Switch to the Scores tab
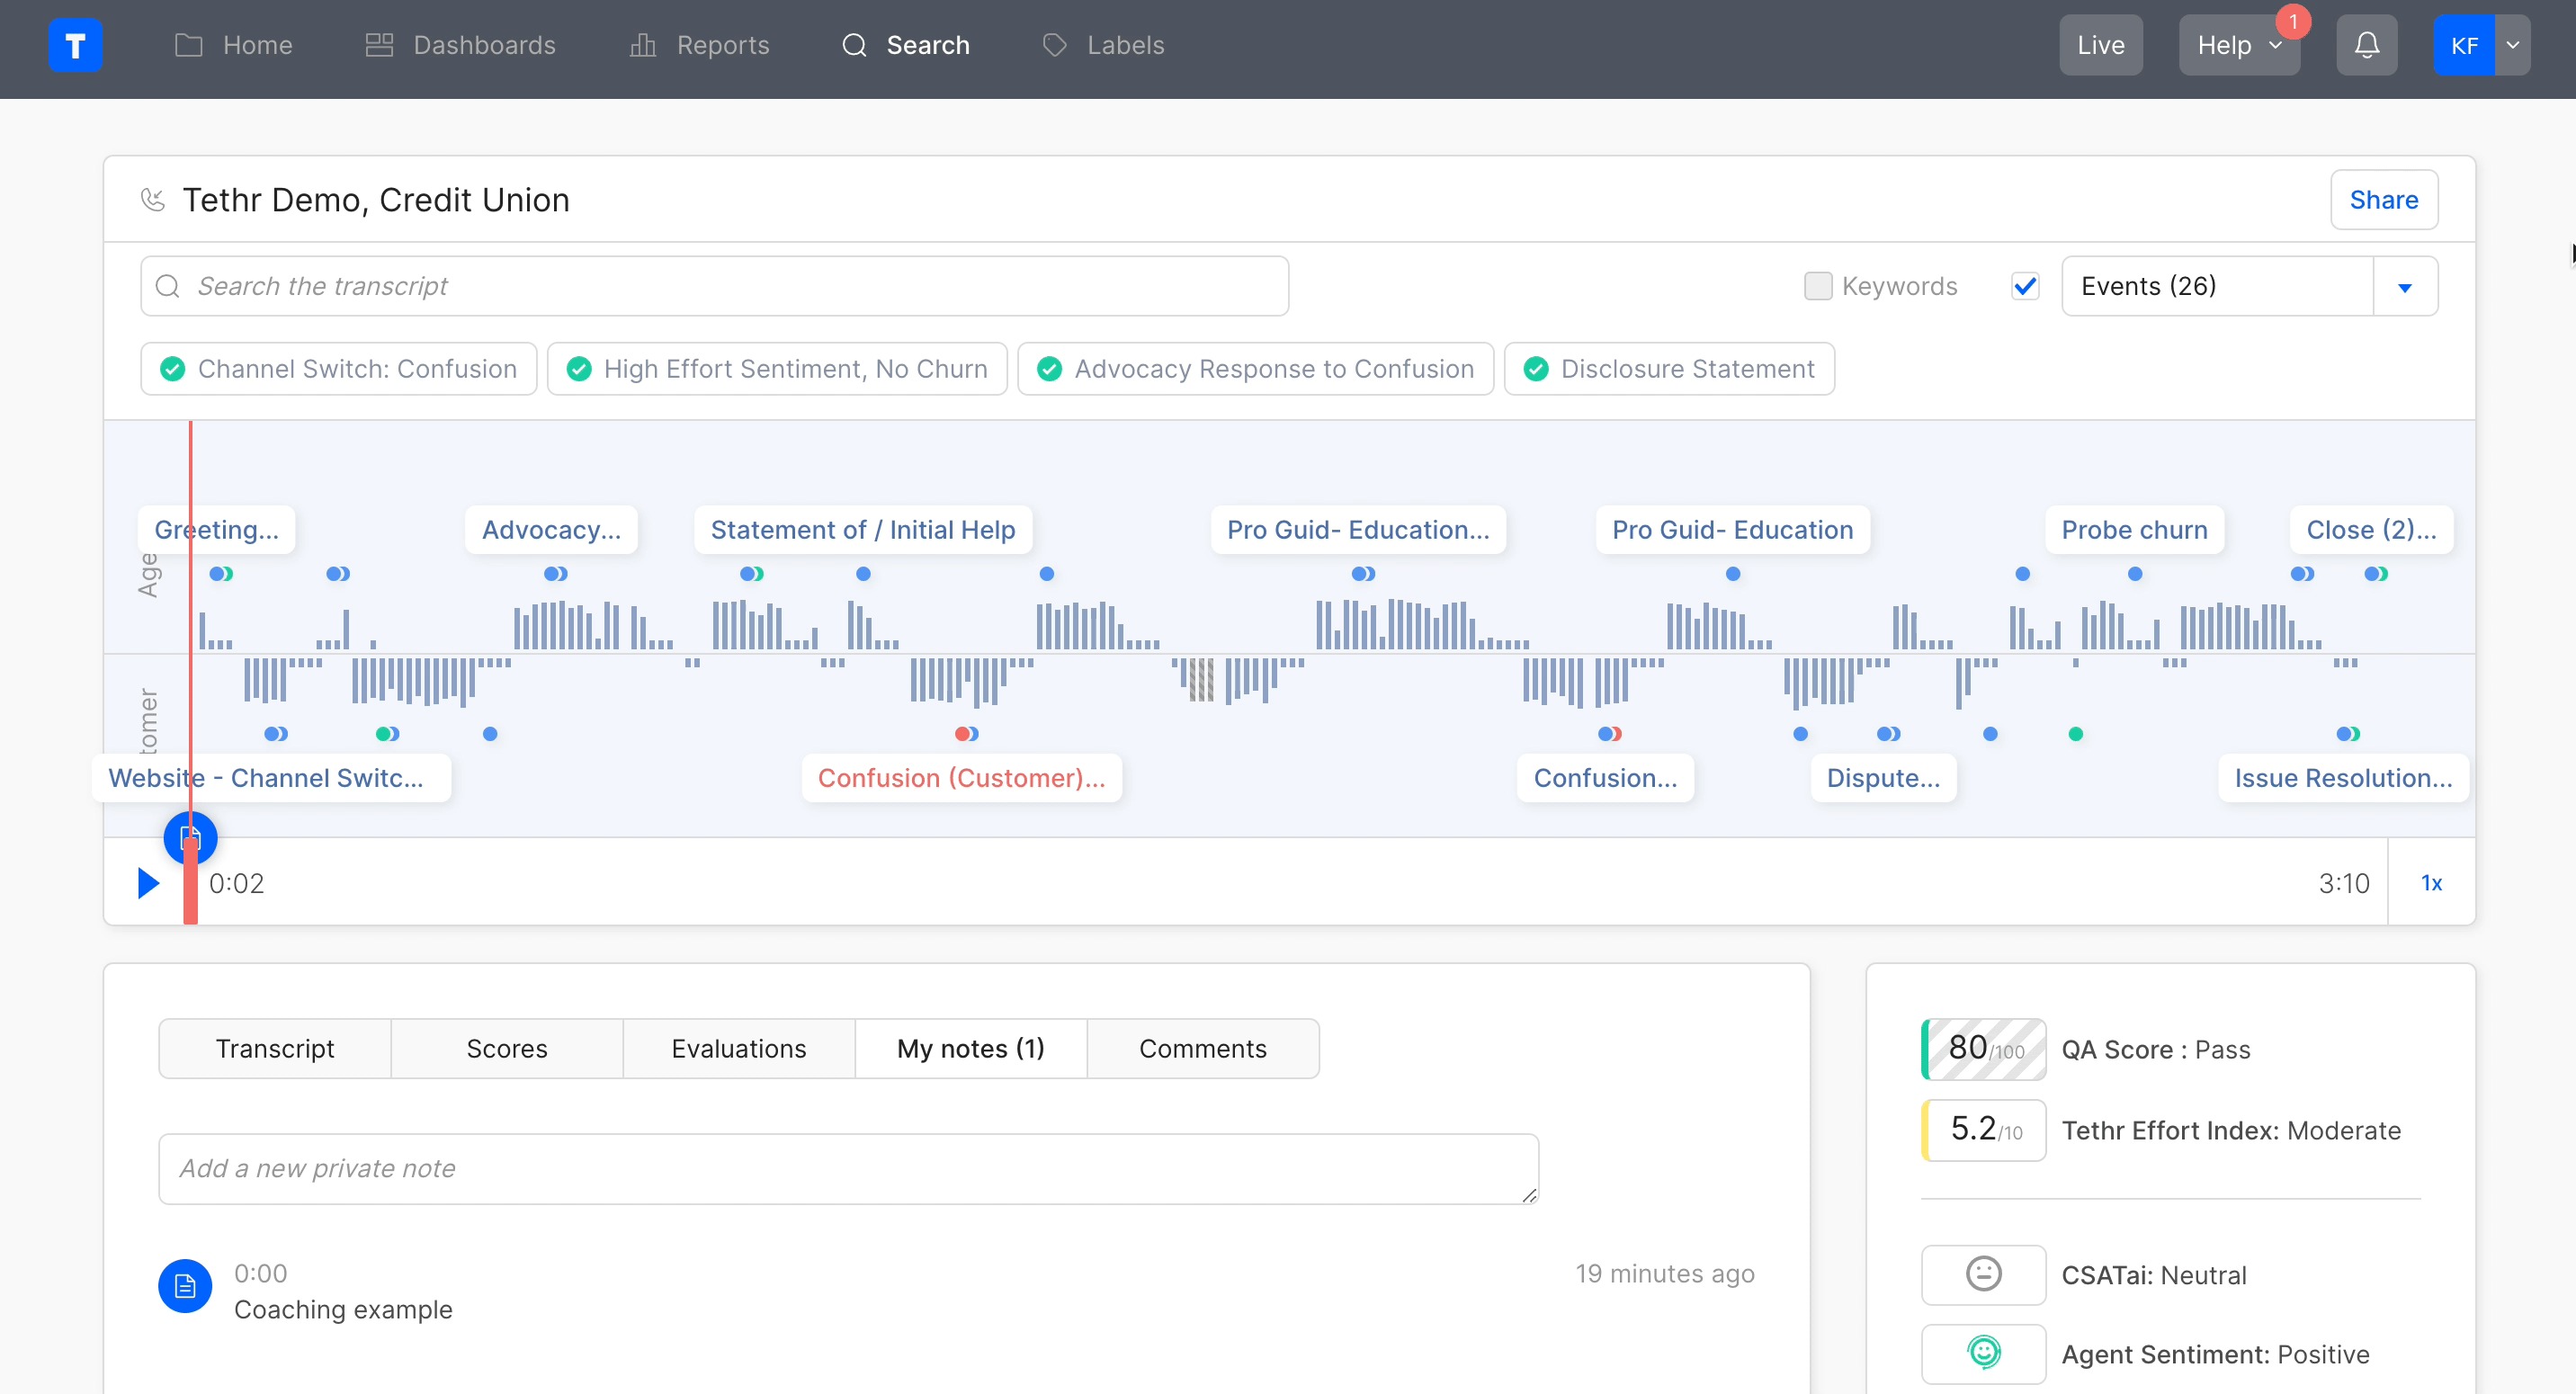 point(506,1048)
